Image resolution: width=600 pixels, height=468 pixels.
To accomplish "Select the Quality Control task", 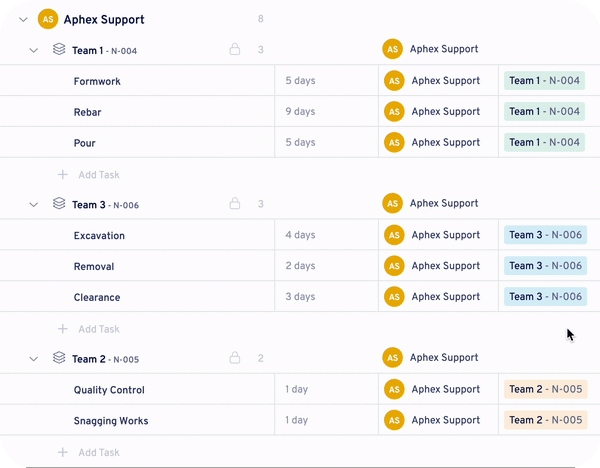I will [109, 390].
